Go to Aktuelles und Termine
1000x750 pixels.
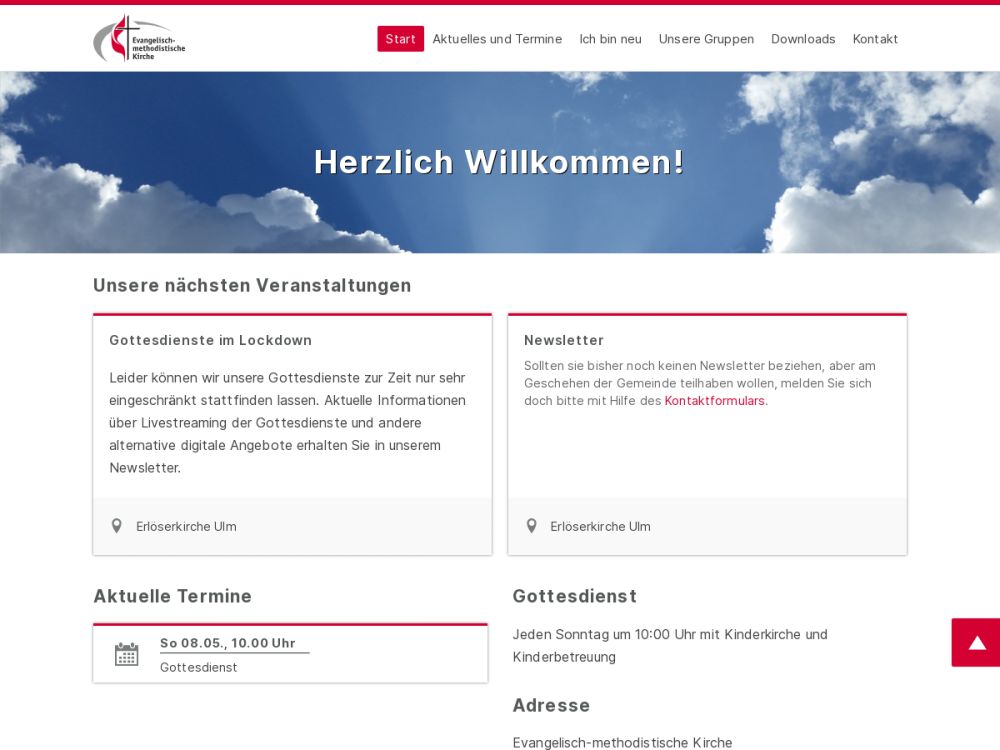click(497, 39)
